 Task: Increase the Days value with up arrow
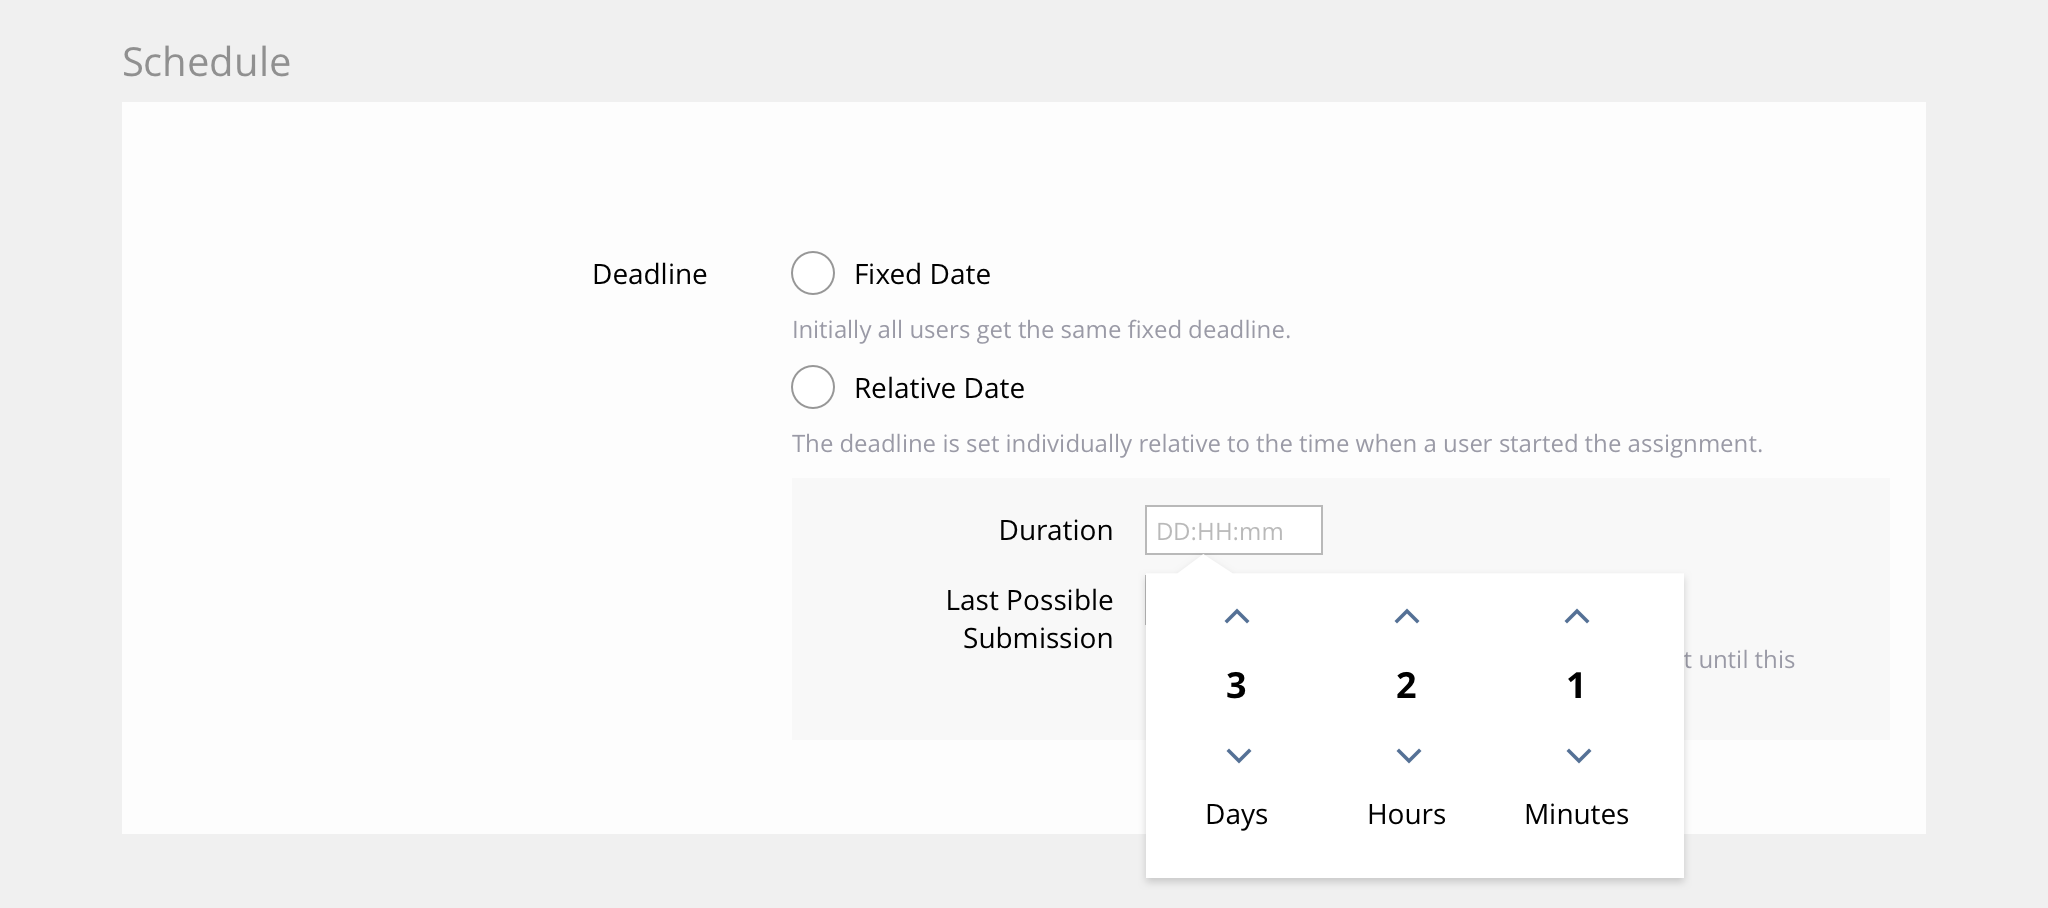click(1237, 617)
